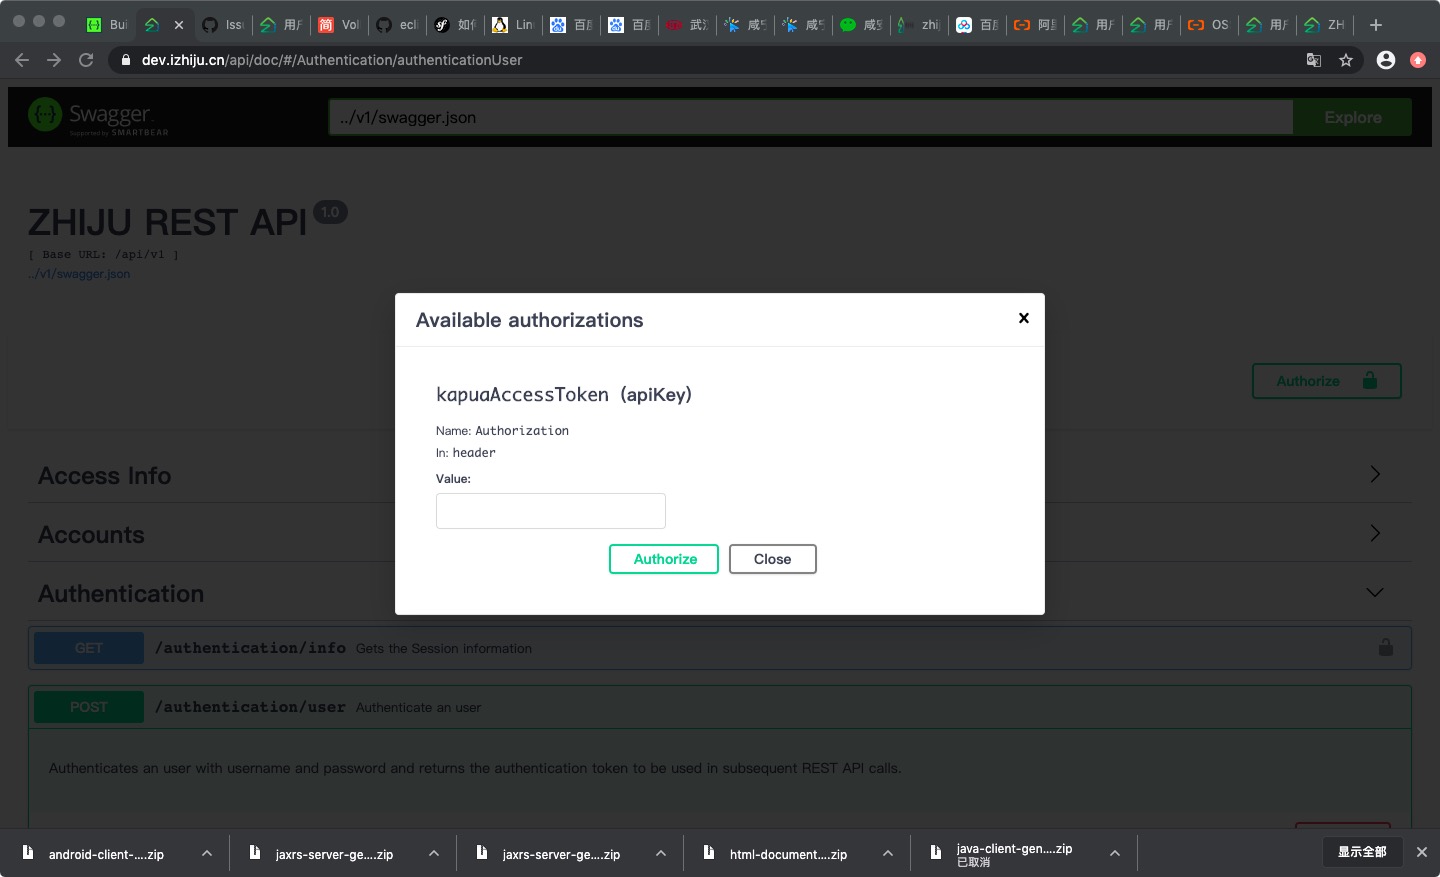Click the Authentication section heading

(x=121, y=594)
